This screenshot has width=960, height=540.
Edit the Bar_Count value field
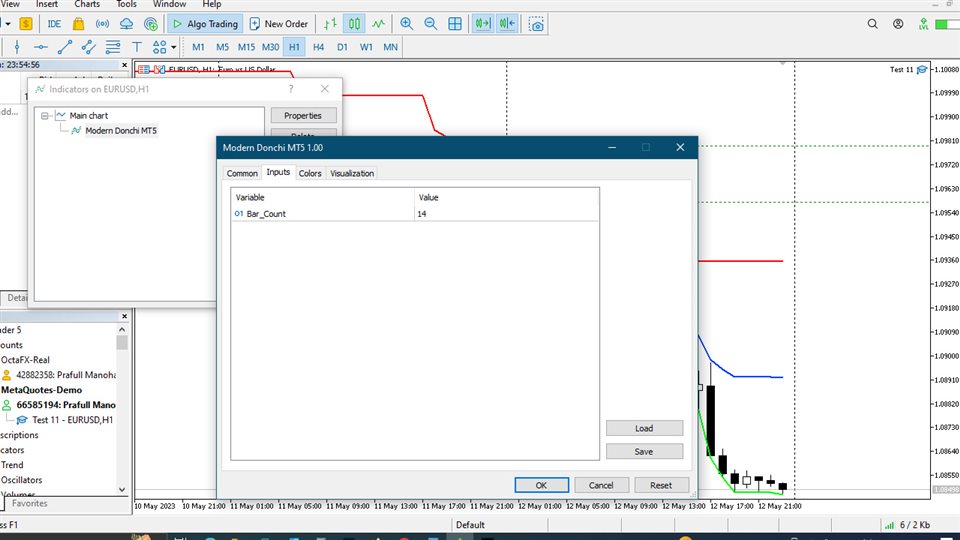coord(506,214)
